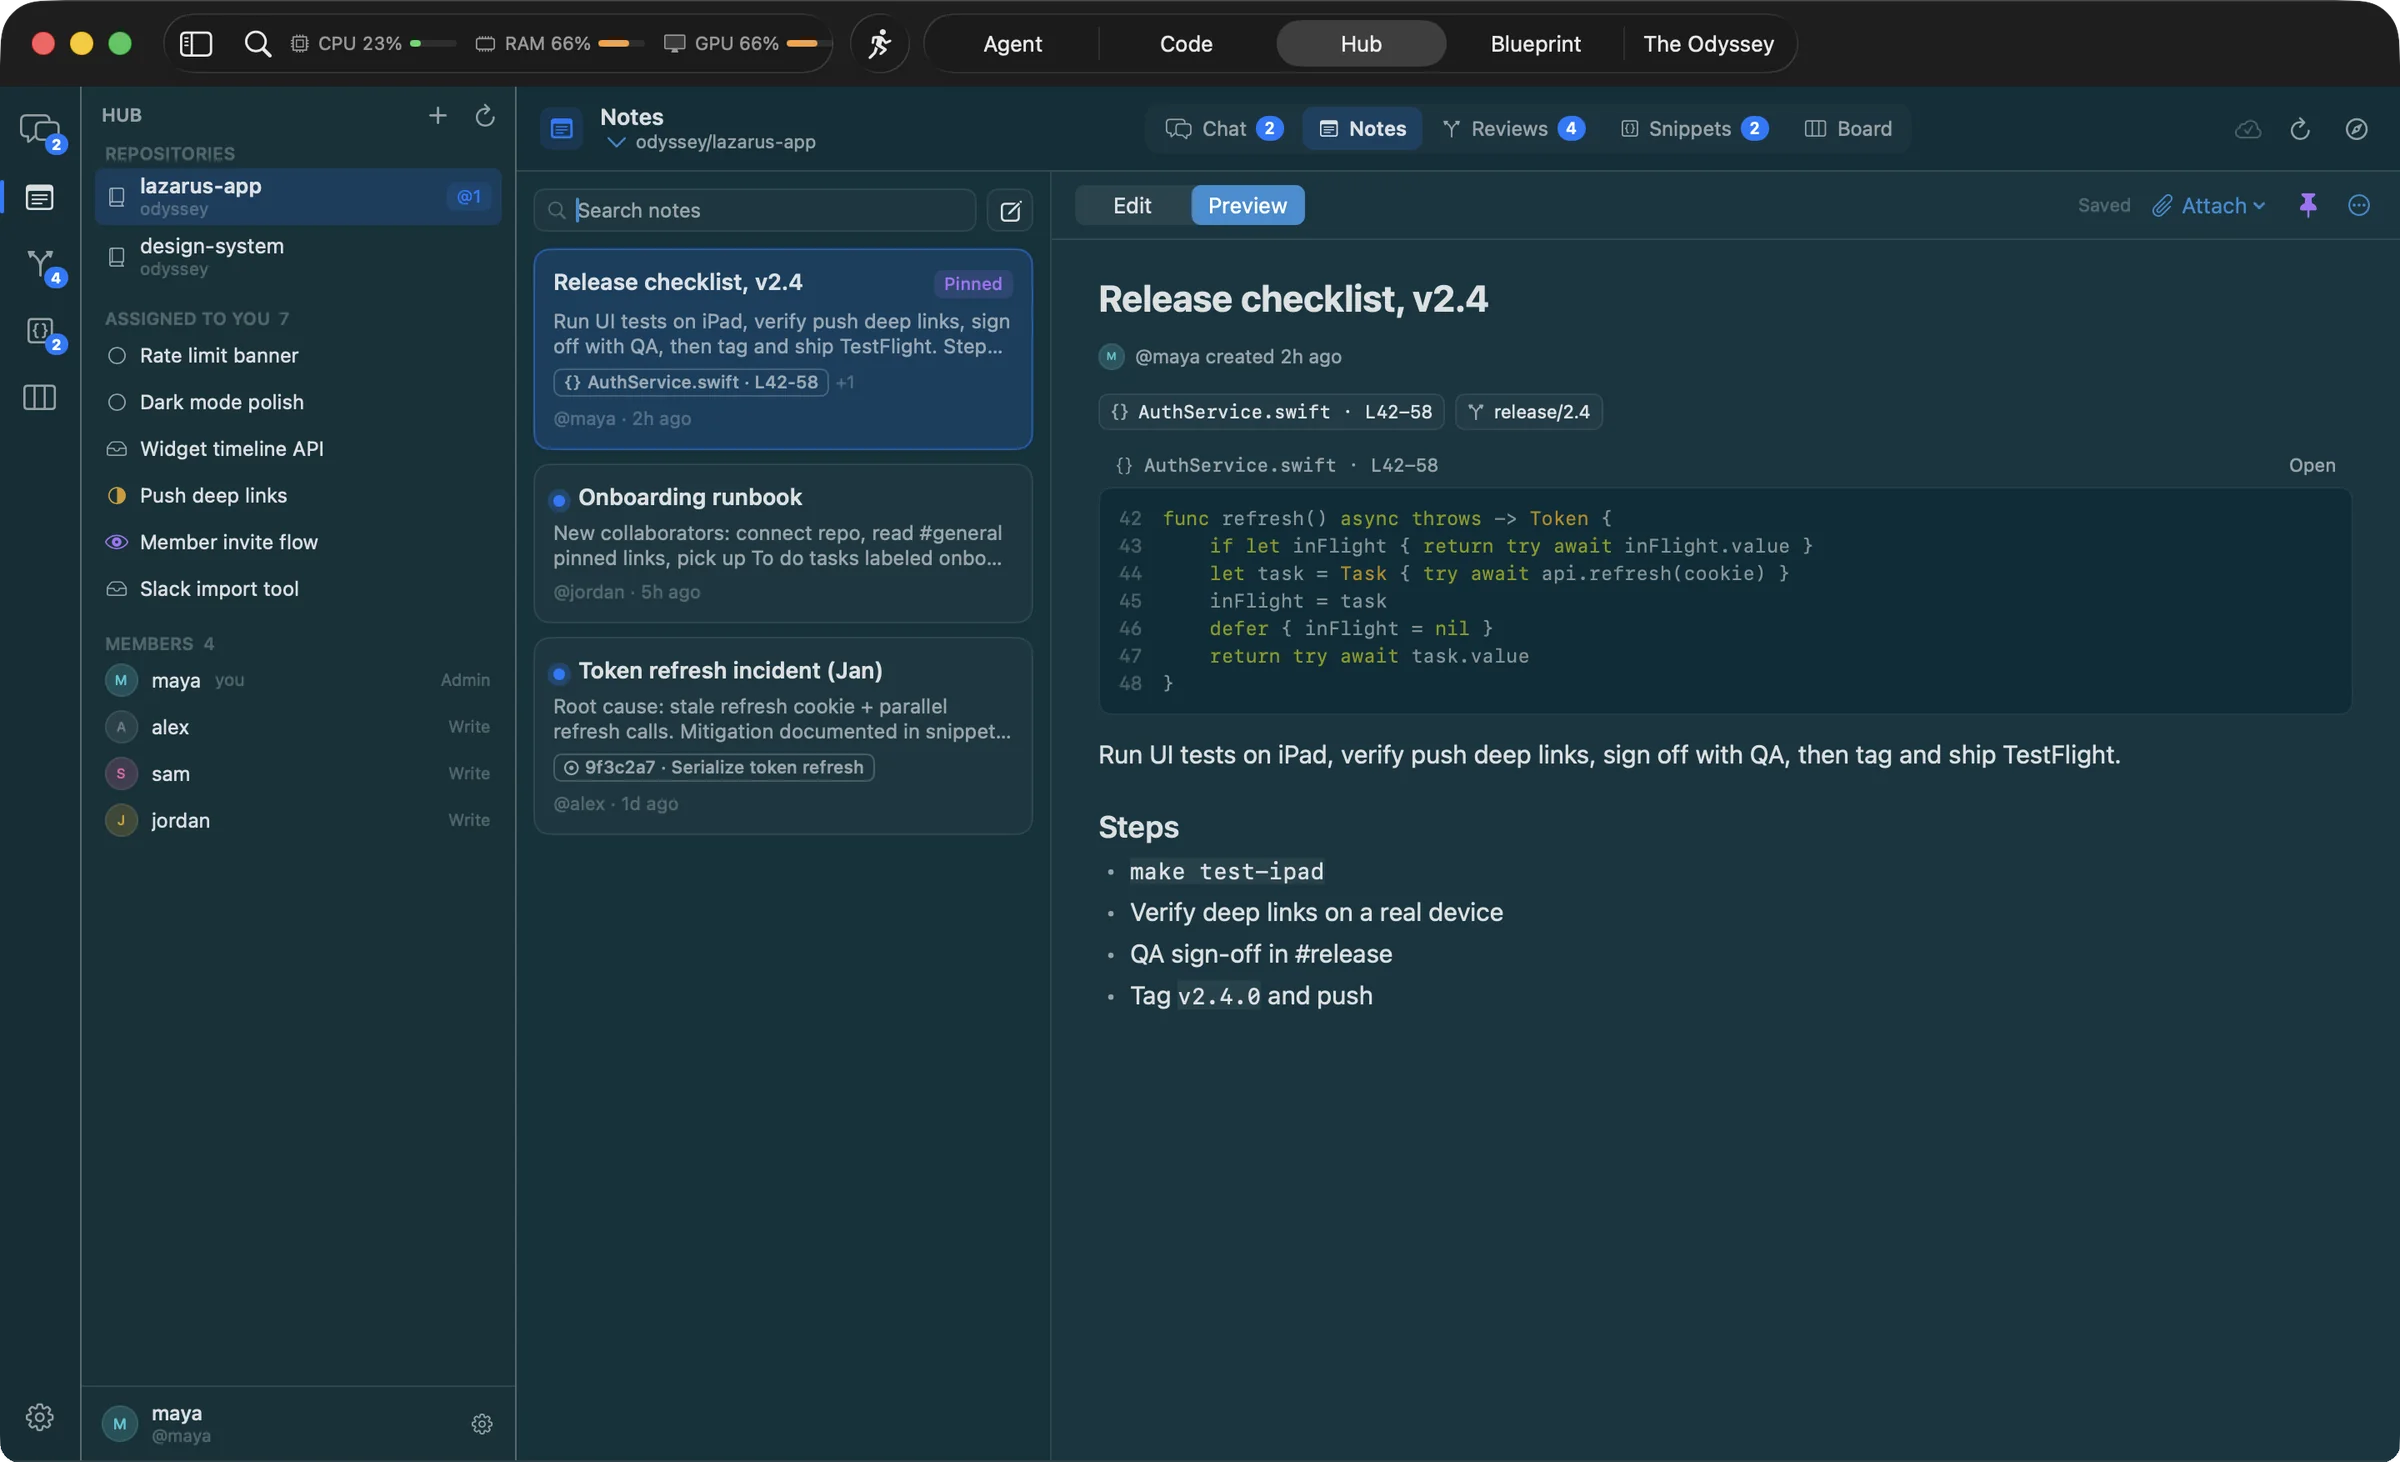
Task: Switch to the Agent mode tab
Action: pyautogui.click(x=1012, y=44)
